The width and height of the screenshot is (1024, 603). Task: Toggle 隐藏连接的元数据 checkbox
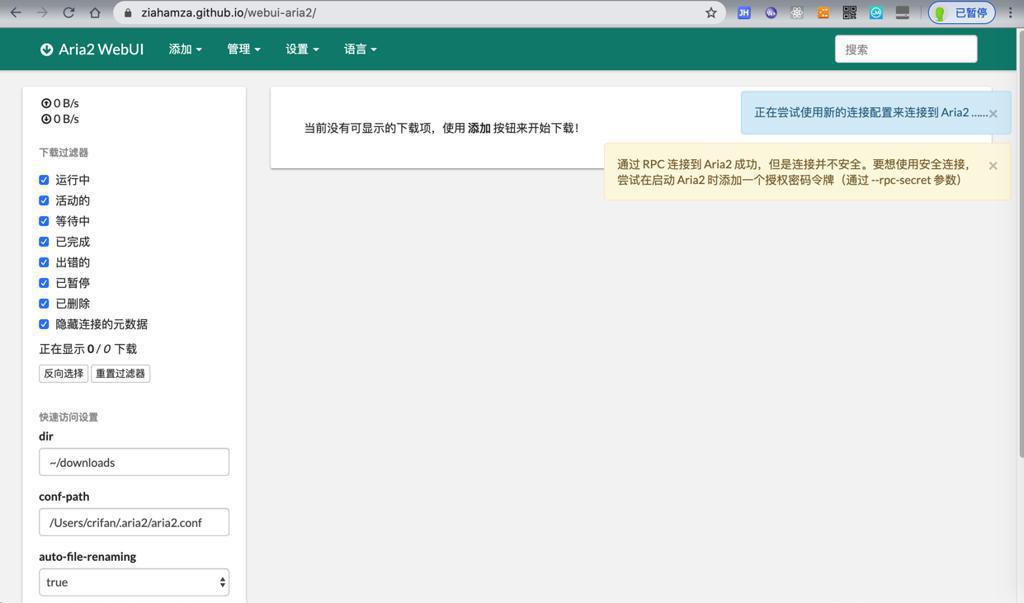point(44,324)
